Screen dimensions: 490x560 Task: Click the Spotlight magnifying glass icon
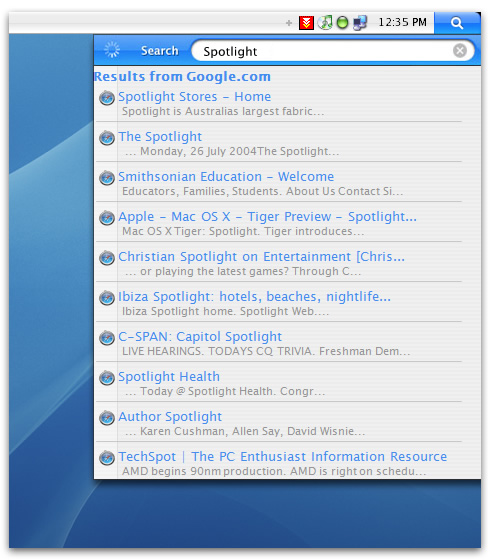(x=457, y=23)
